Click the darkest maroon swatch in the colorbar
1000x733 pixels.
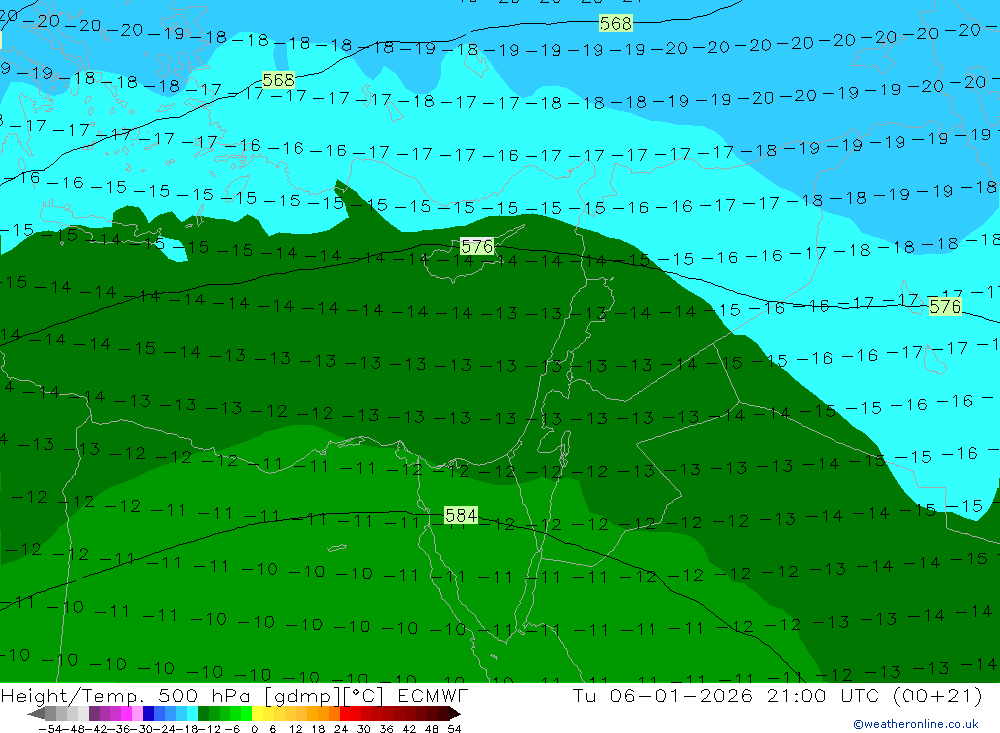(x=443, y=713)
